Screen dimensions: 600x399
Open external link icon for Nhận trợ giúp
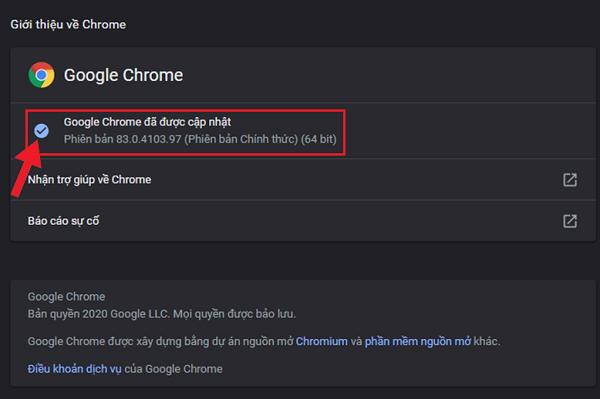click(x=570, y=180)
